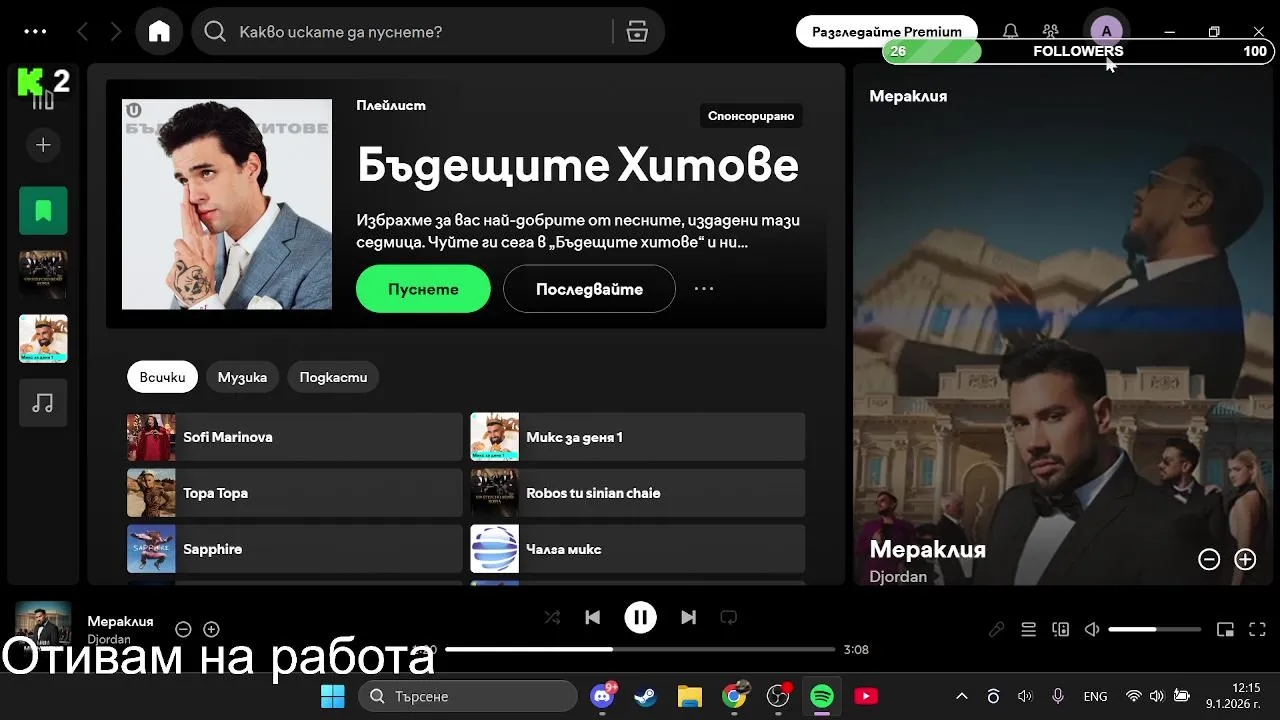The image size is (1280, 720).
Task: Mute with the volume speaker icon
Action: pyautogui.click(x=1092, y=629)
